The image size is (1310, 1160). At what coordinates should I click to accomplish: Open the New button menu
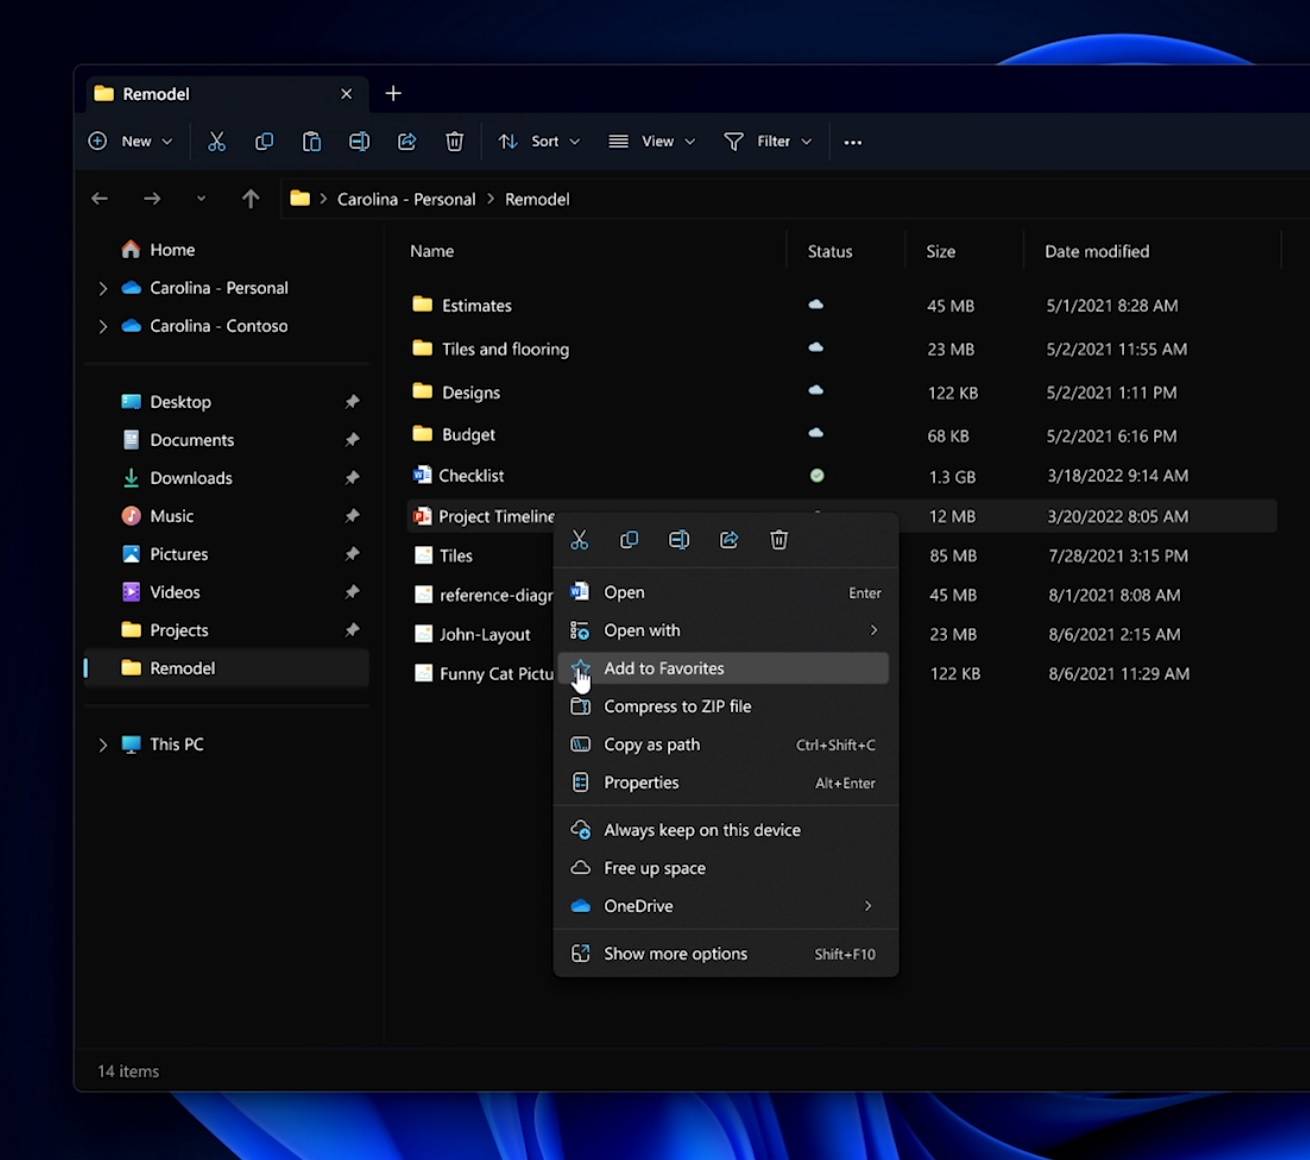click(x=130, y=141)
